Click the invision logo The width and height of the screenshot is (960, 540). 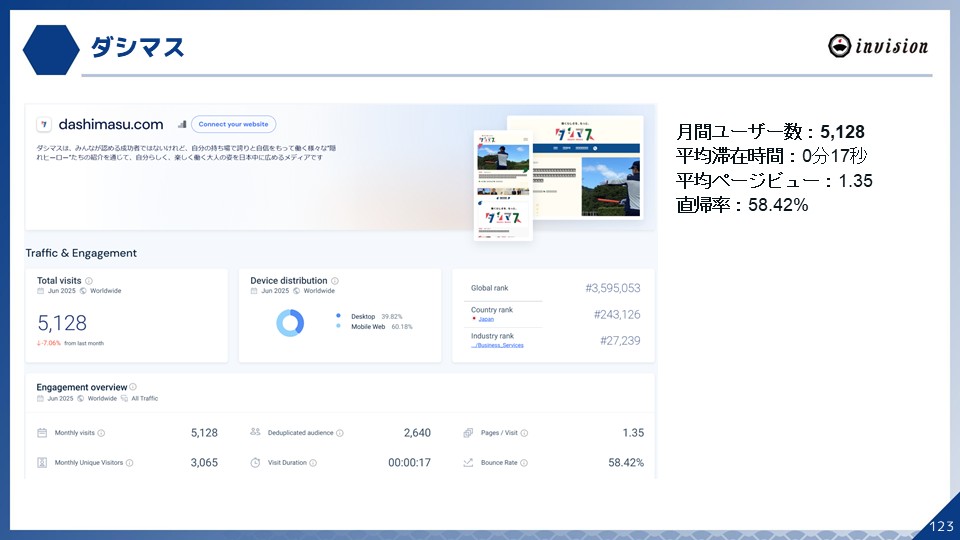click(x=878, y=46)
